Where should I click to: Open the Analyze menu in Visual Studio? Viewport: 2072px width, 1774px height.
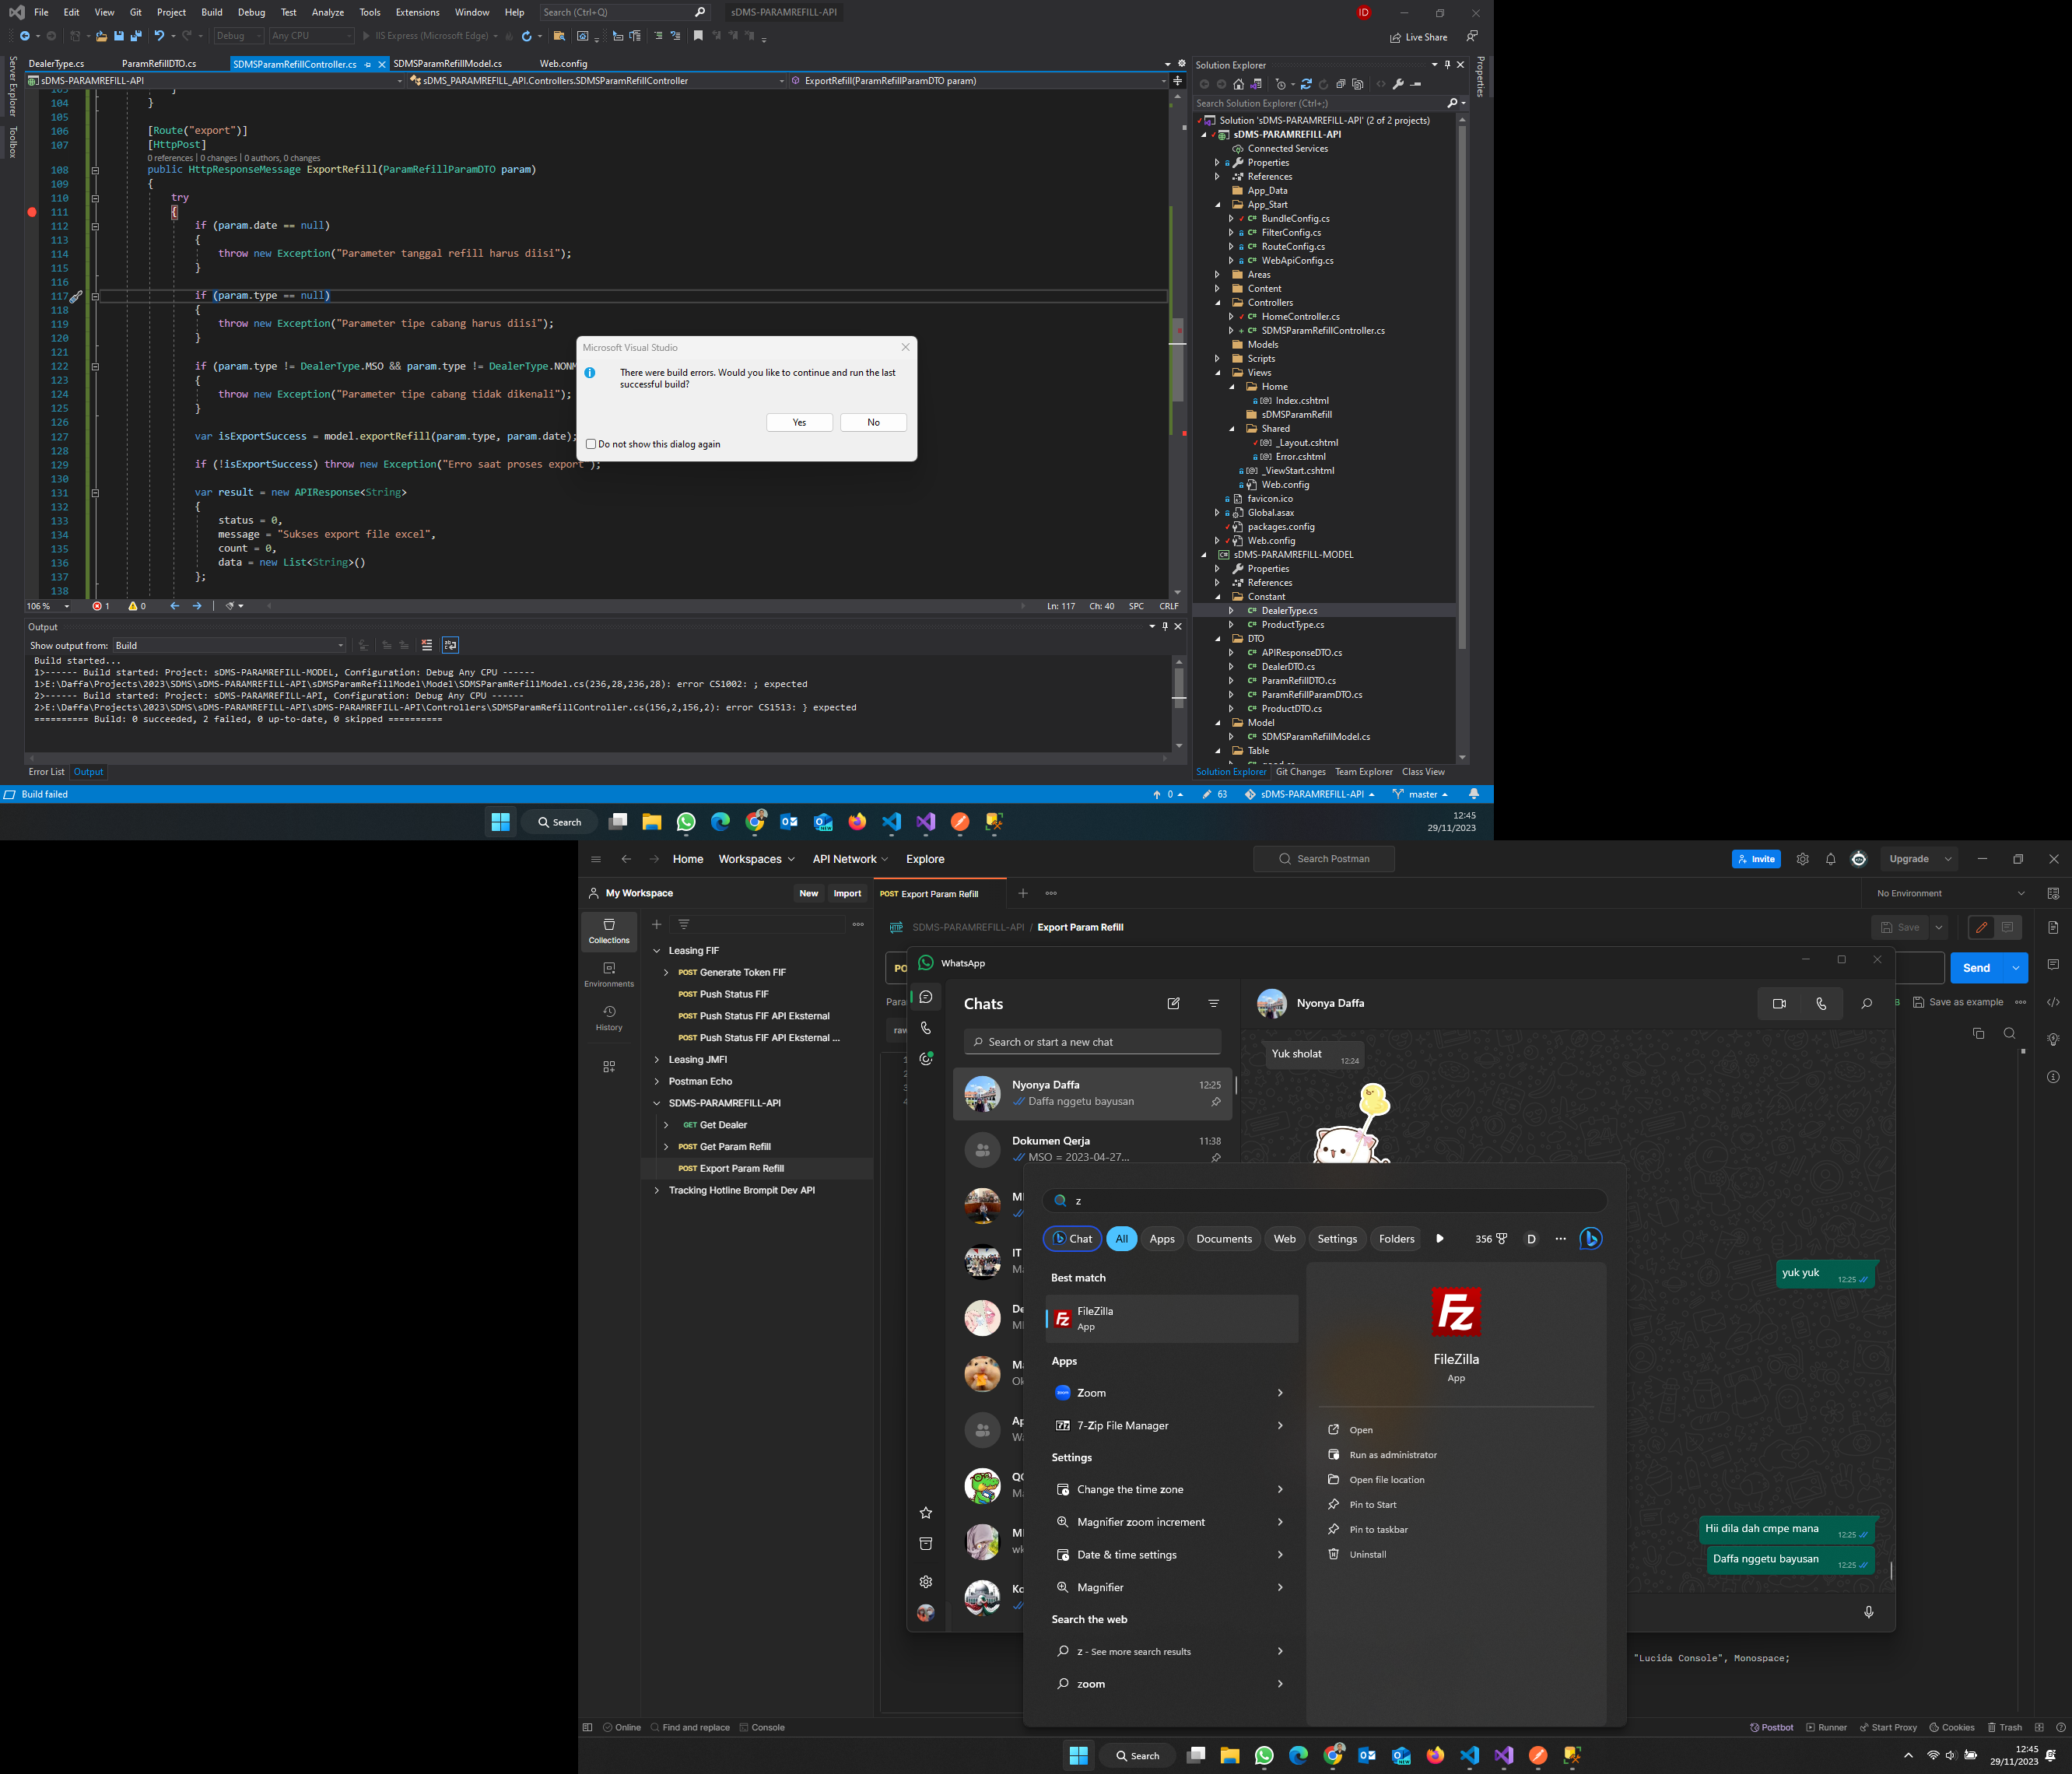327,12
